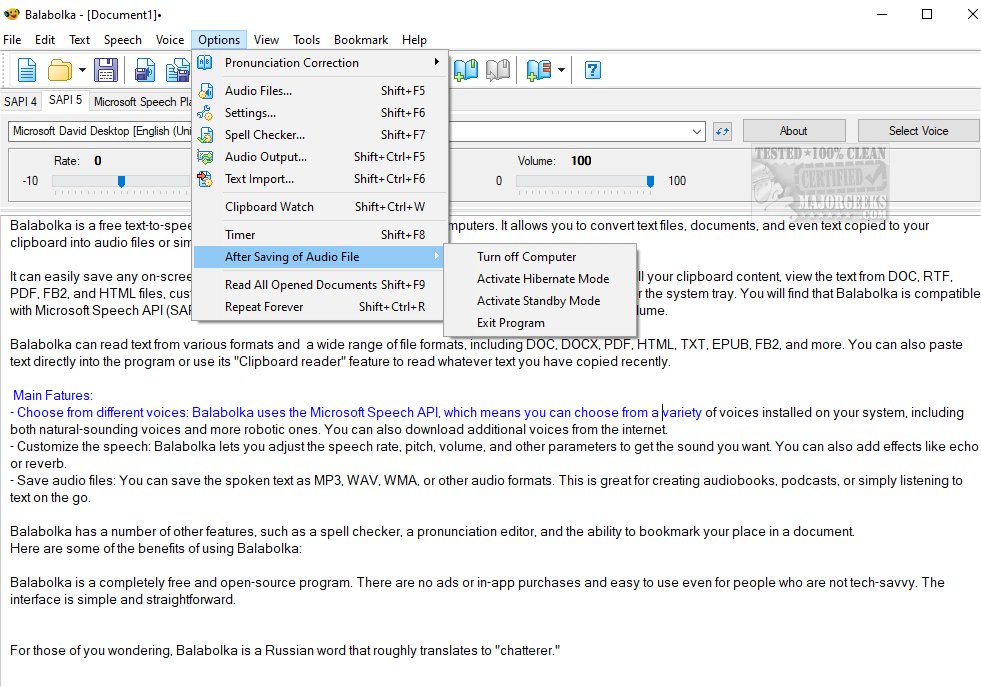Open the Tools menu

pyautogui.click(x=307, y=40)
